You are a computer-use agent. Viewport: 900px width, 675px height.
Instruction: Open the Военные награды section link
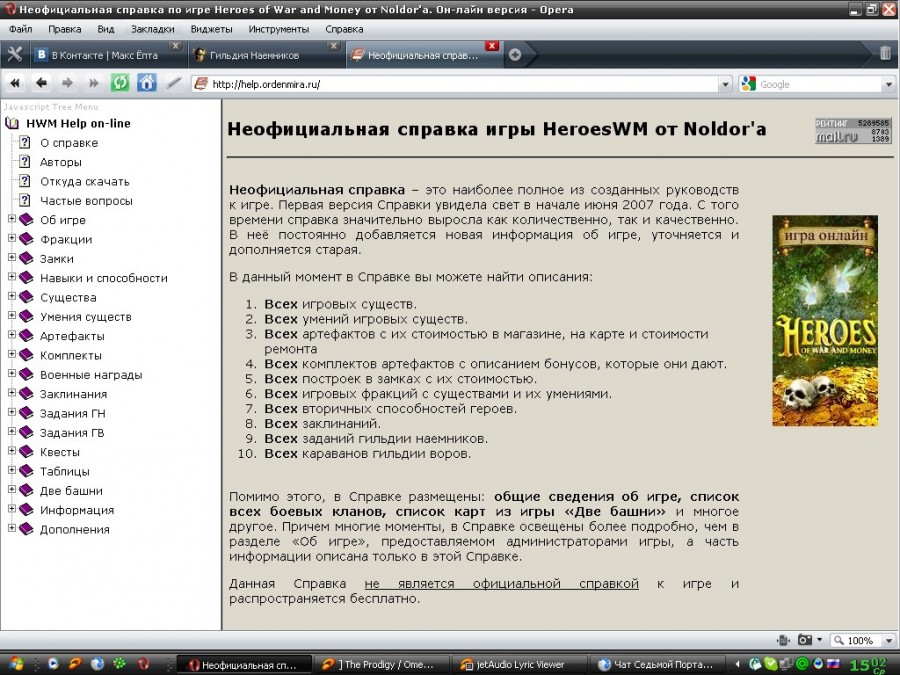(x=91, y=375)
